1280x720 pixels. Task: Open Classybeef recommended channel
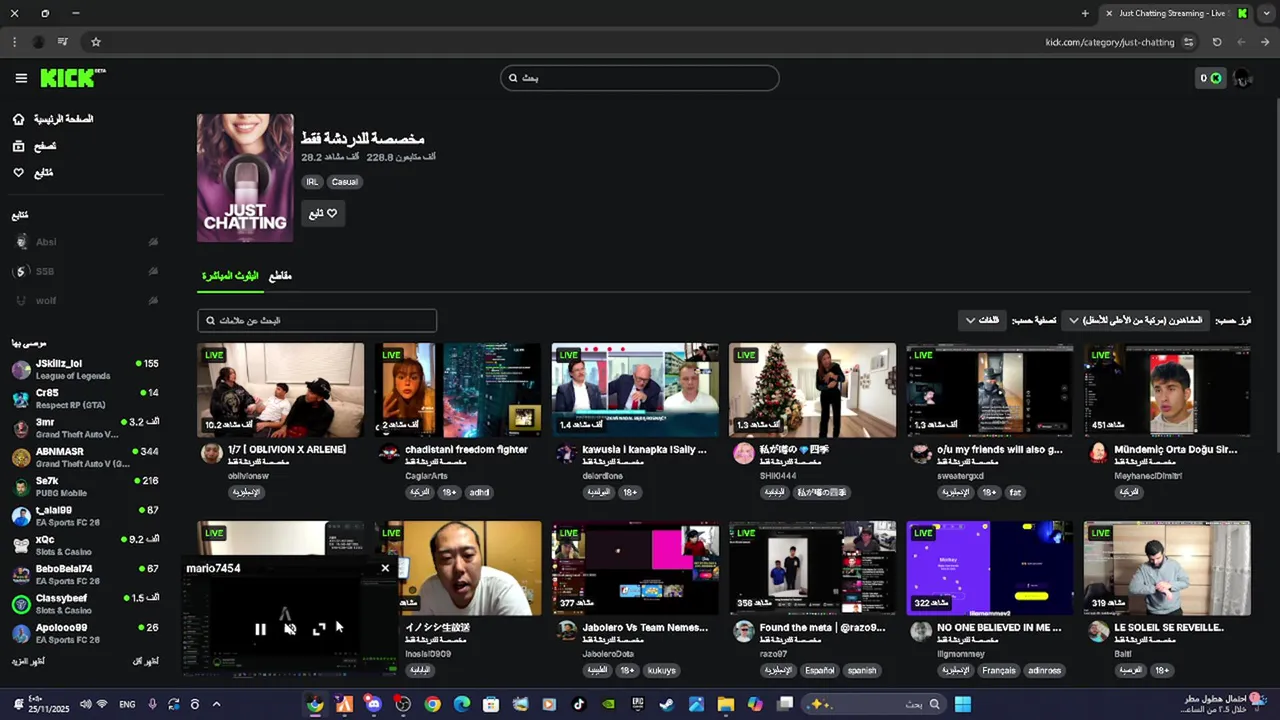click(85, 604)
